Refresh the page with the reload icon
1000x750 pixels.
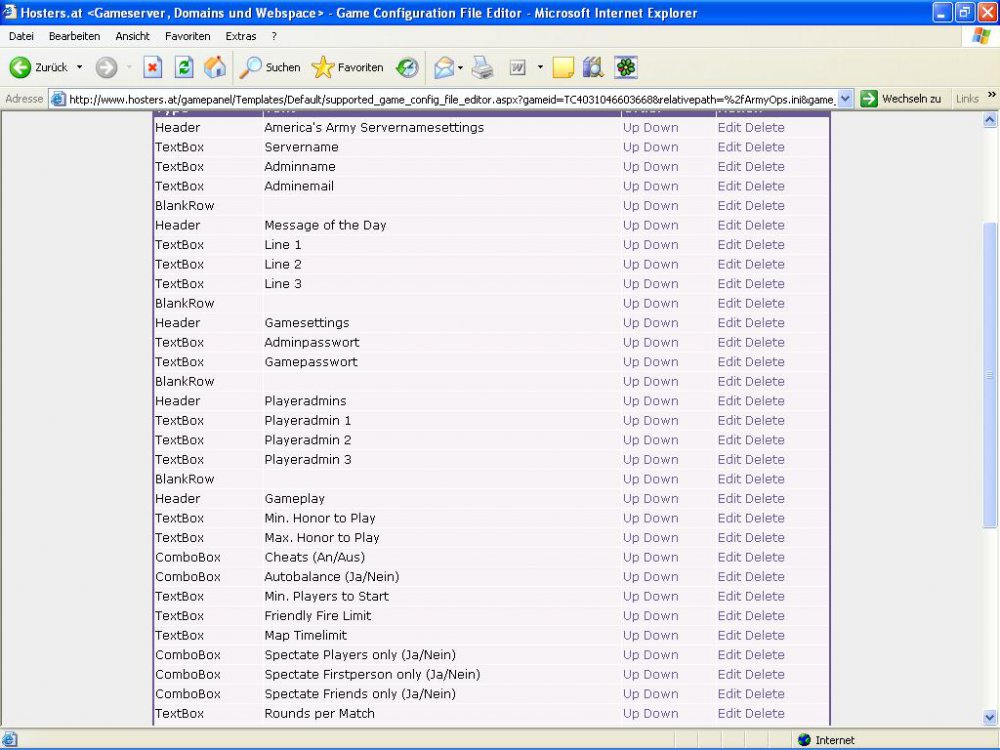184,67
